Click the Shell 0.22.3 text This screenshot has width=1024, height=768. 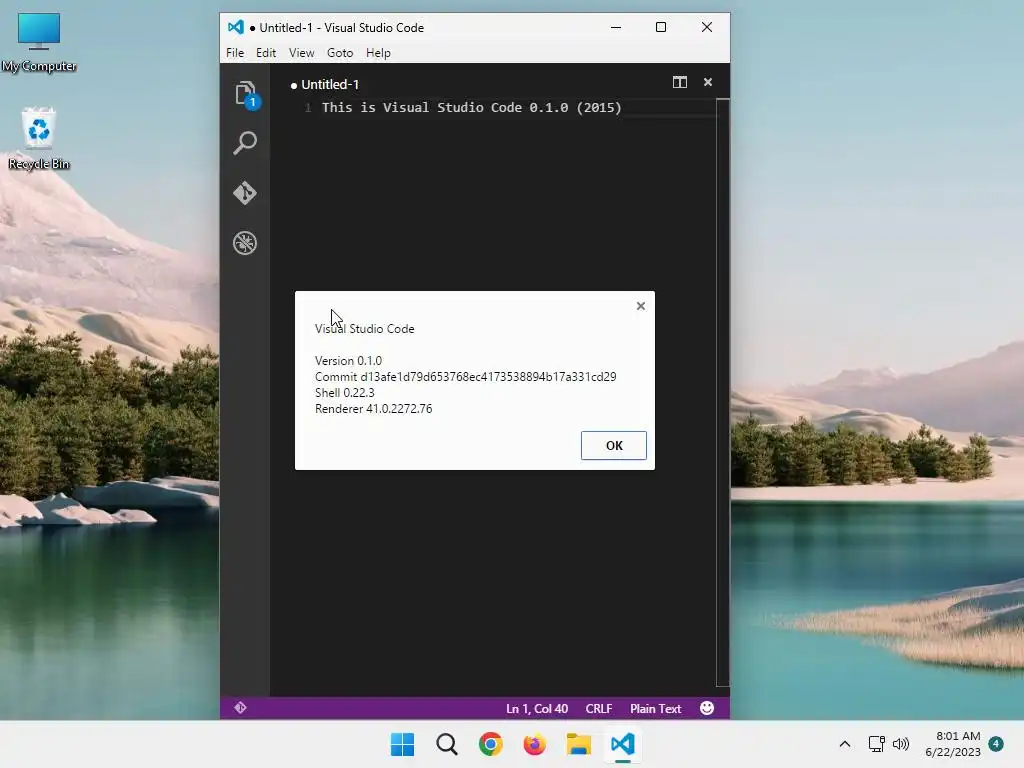click(345, 392)
